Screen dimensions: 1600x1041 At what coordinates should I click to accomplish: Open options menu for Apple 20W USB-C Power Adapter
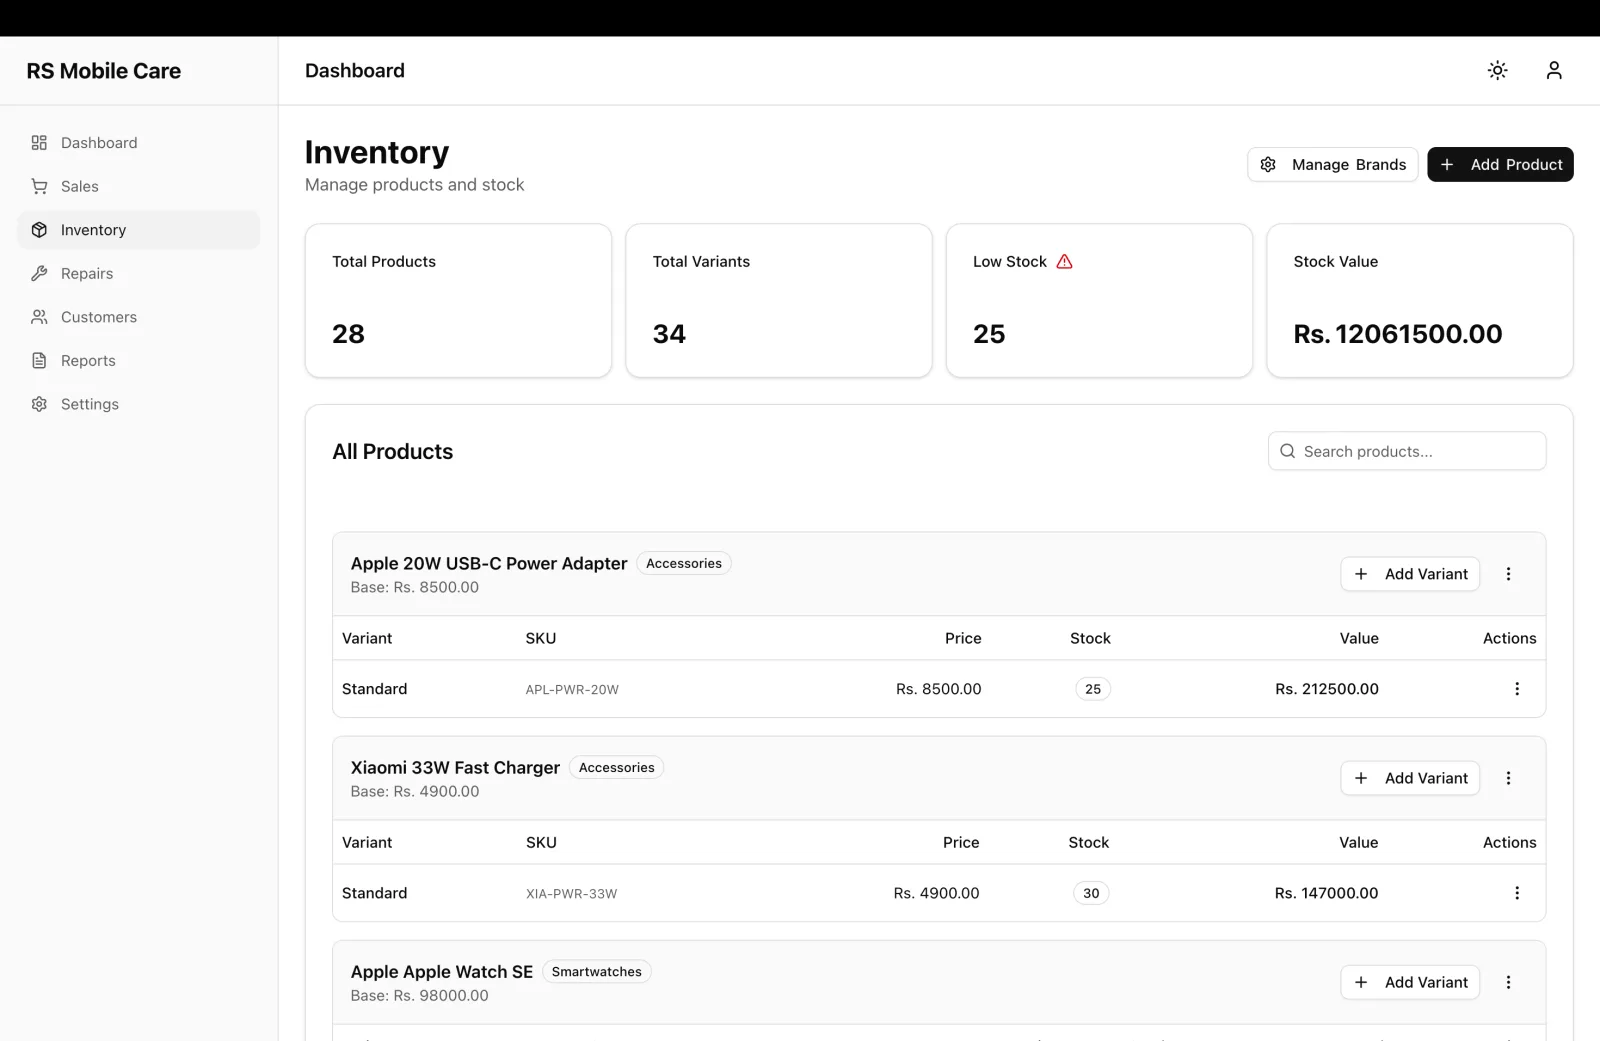1508,574
